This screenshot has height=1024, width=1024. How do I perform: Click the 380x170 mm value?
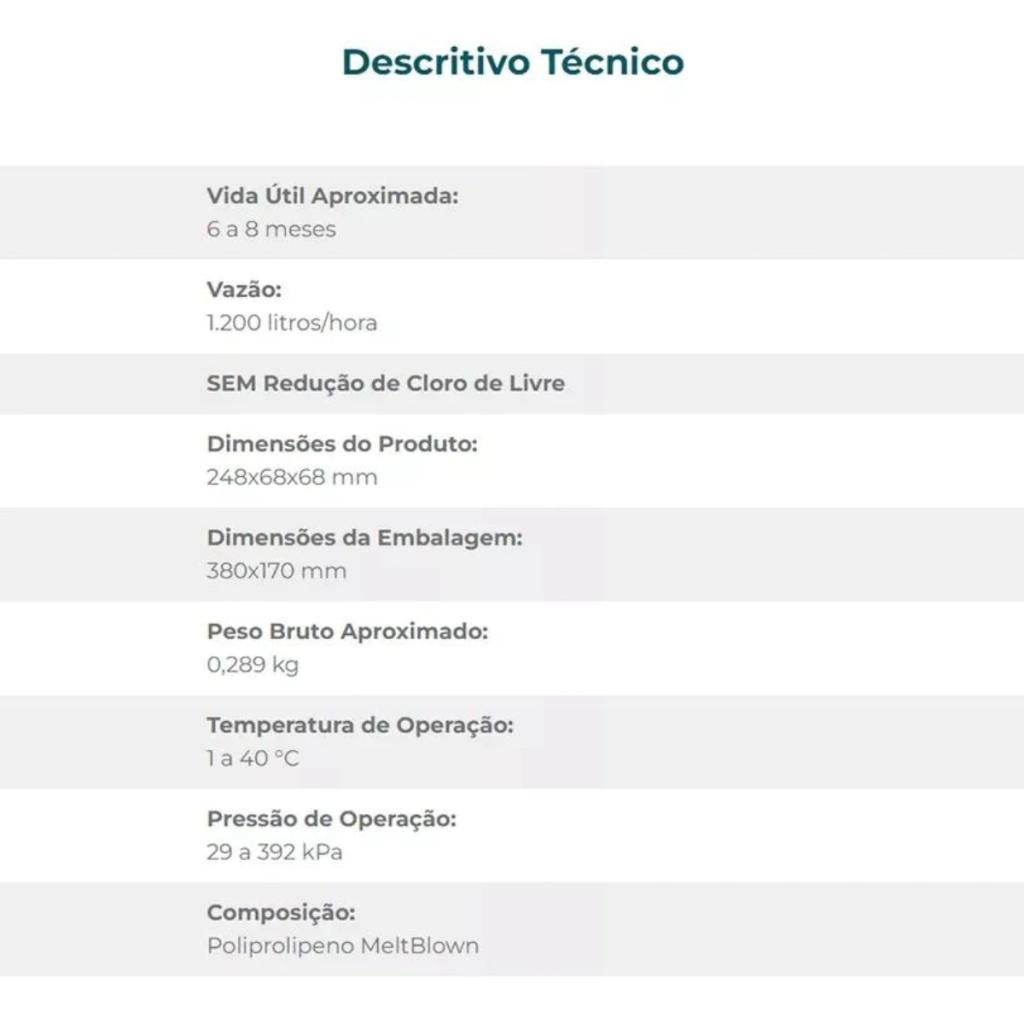[x=276, y=571]
